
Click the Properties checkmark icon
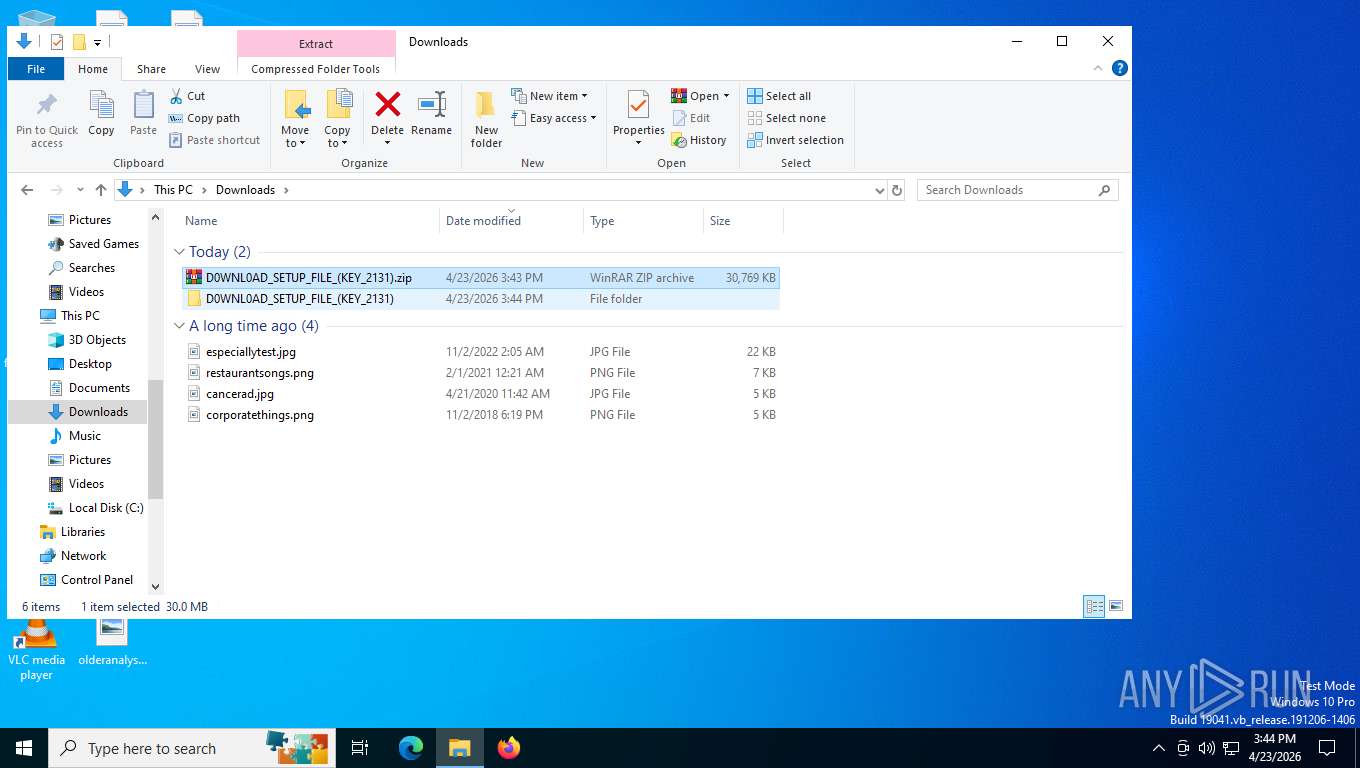[x=638, y=105]
